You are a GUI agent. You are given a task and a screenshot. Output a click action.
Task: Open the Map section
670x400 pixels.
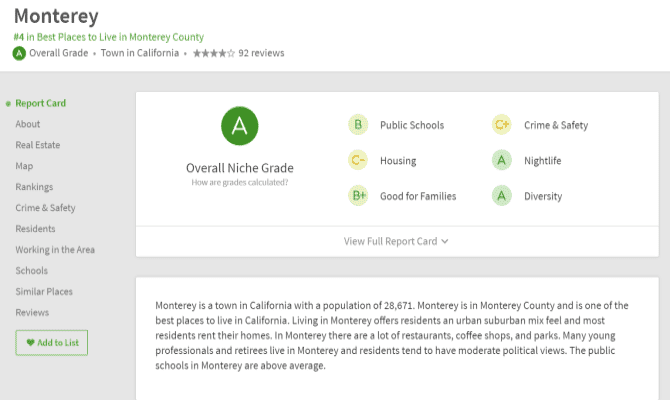(x=24, y=166)
